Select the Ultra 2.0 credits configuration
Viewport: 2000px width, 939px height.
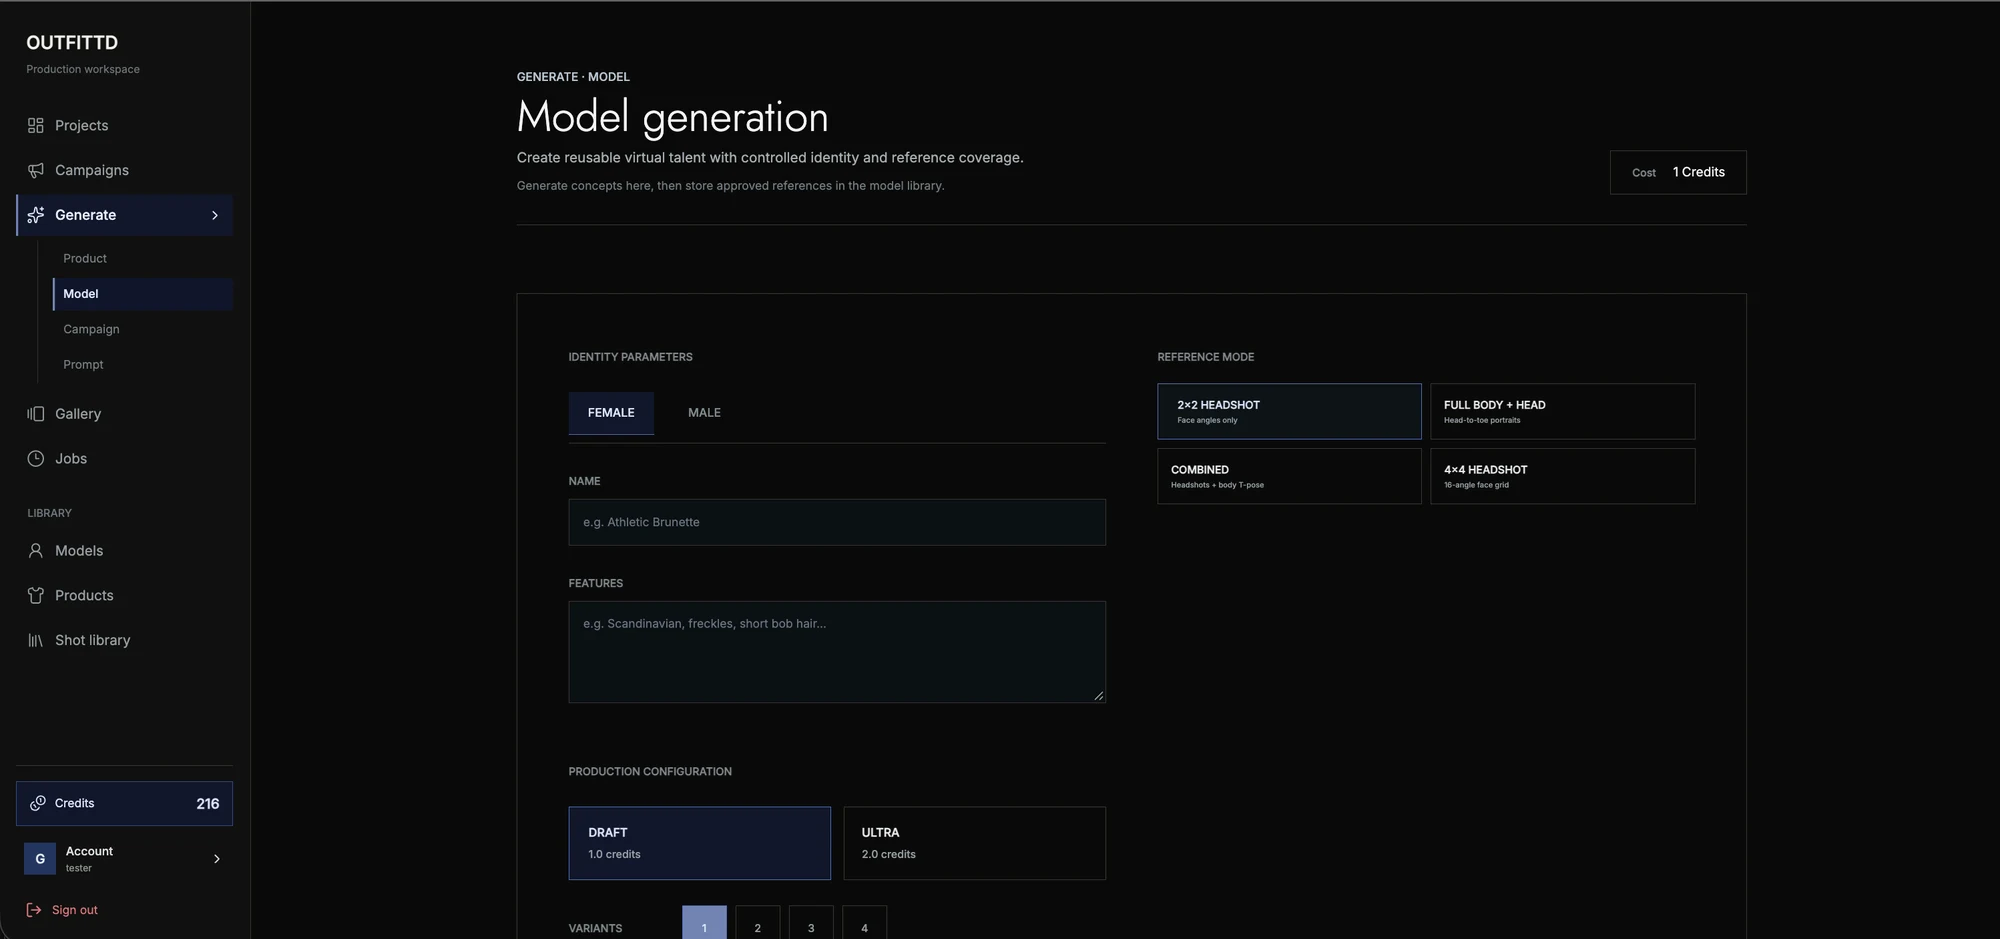[975, 843]
